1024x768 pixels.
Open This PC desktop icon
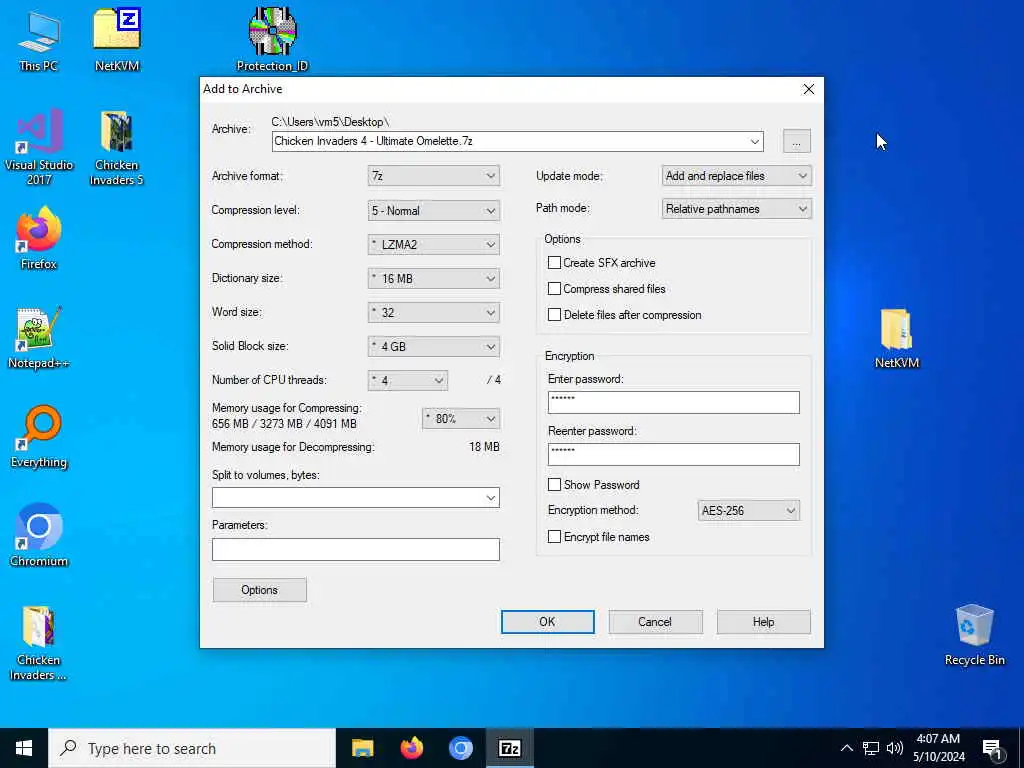[x=39, y=40]
